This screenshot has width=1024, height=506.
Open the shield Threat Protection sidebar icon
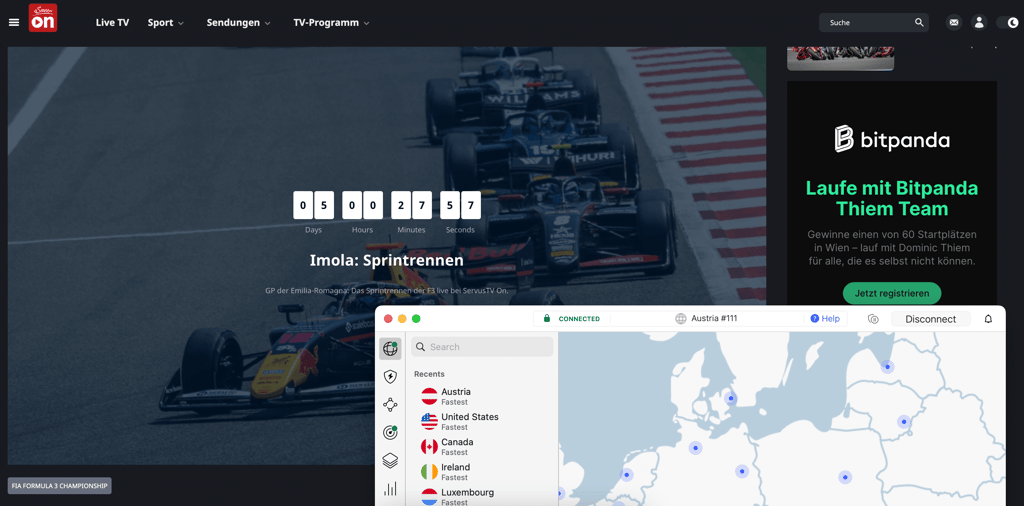(390, 376)
